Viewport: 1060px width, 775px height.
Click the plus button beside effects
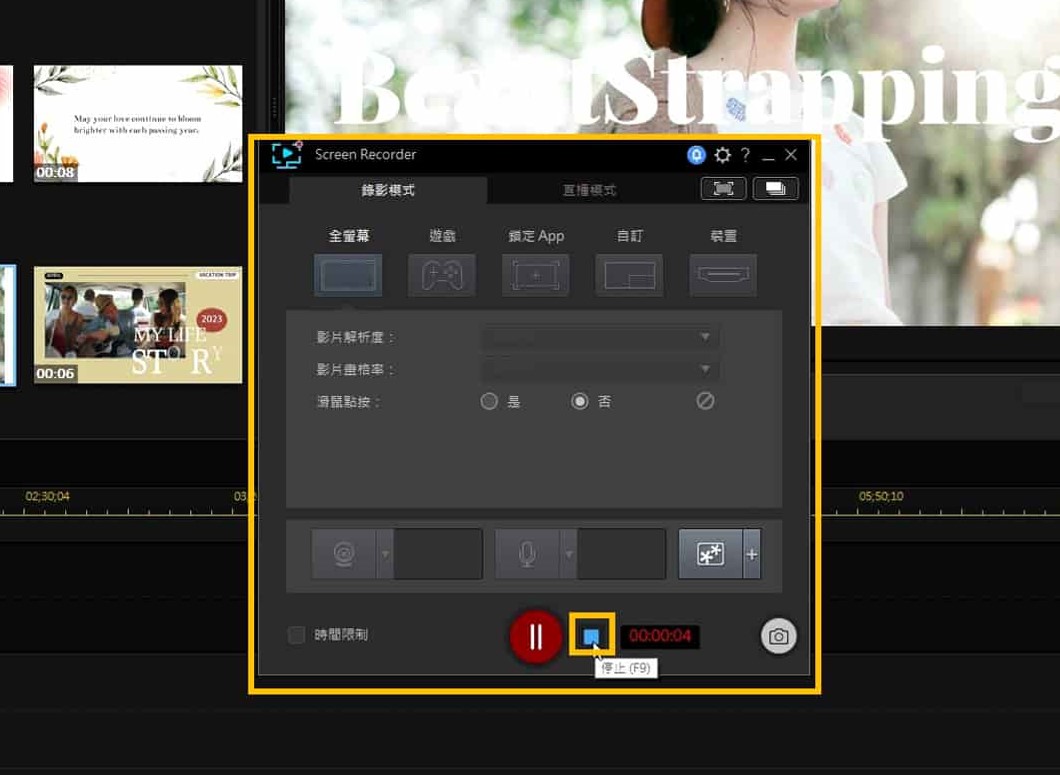point(752,554)
